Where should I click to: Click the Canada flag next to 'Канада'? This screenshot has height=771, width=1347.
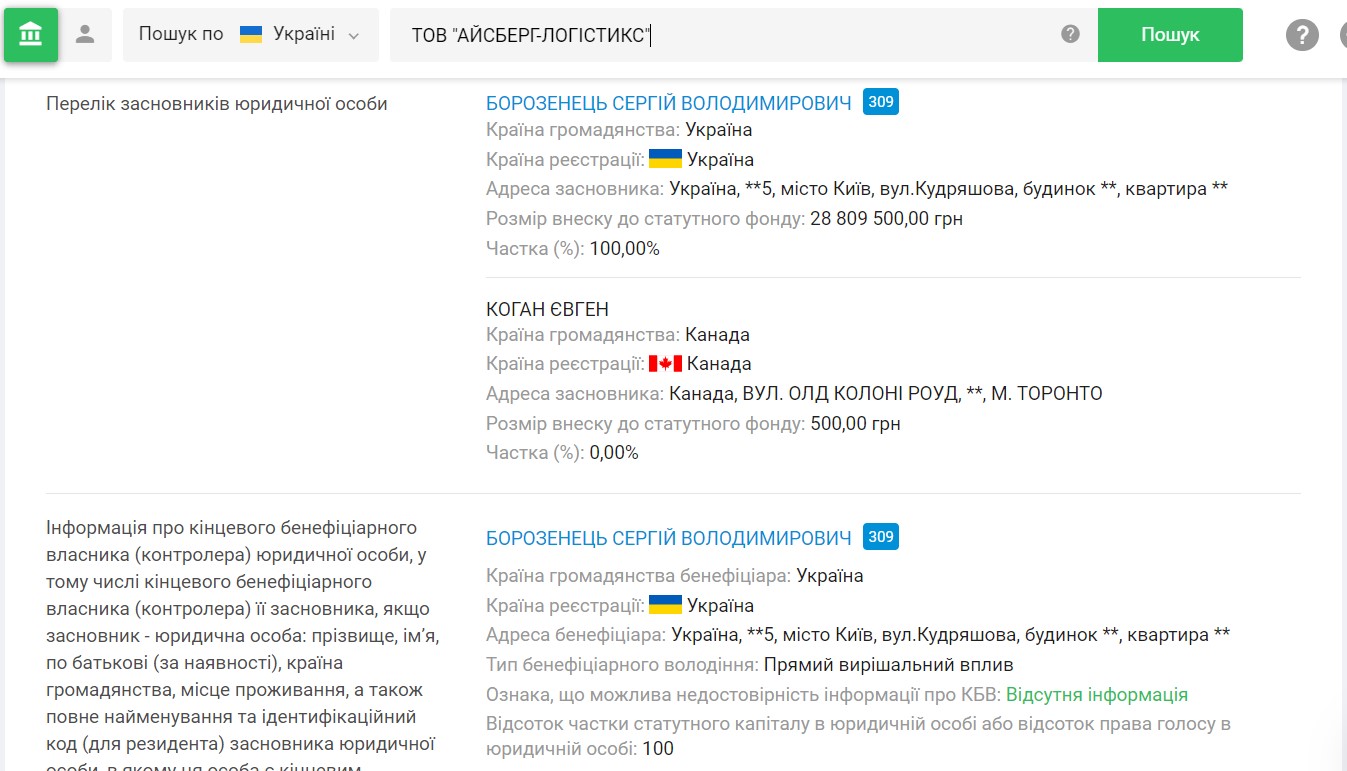tap(665, 364)
